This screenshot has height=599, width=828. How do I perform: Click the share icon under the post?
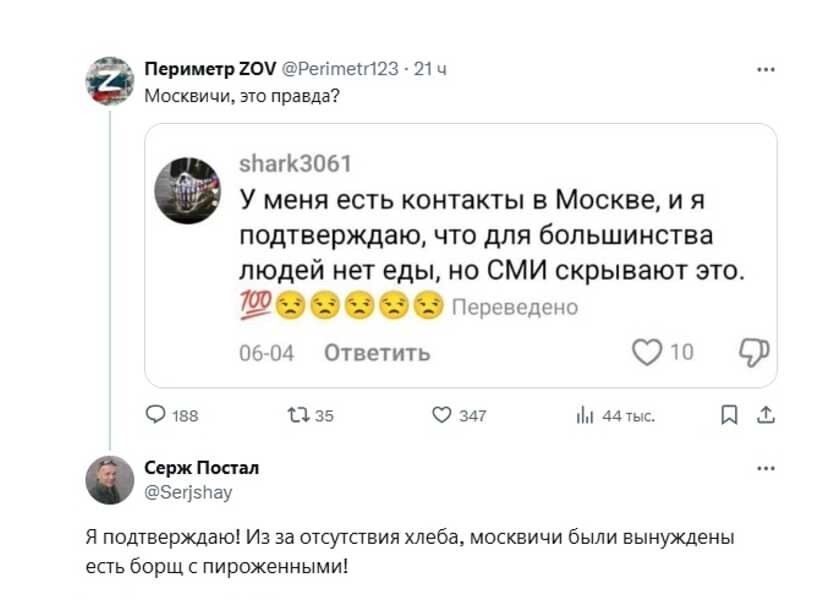767,416
